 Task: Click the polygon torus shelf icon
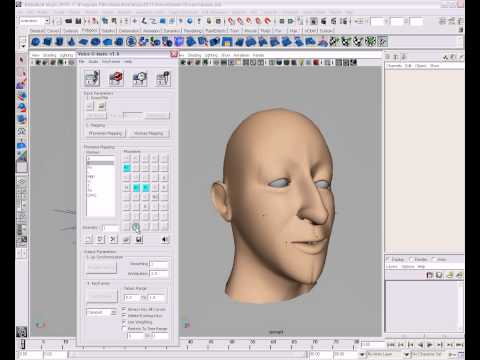[x=96, y=42]
